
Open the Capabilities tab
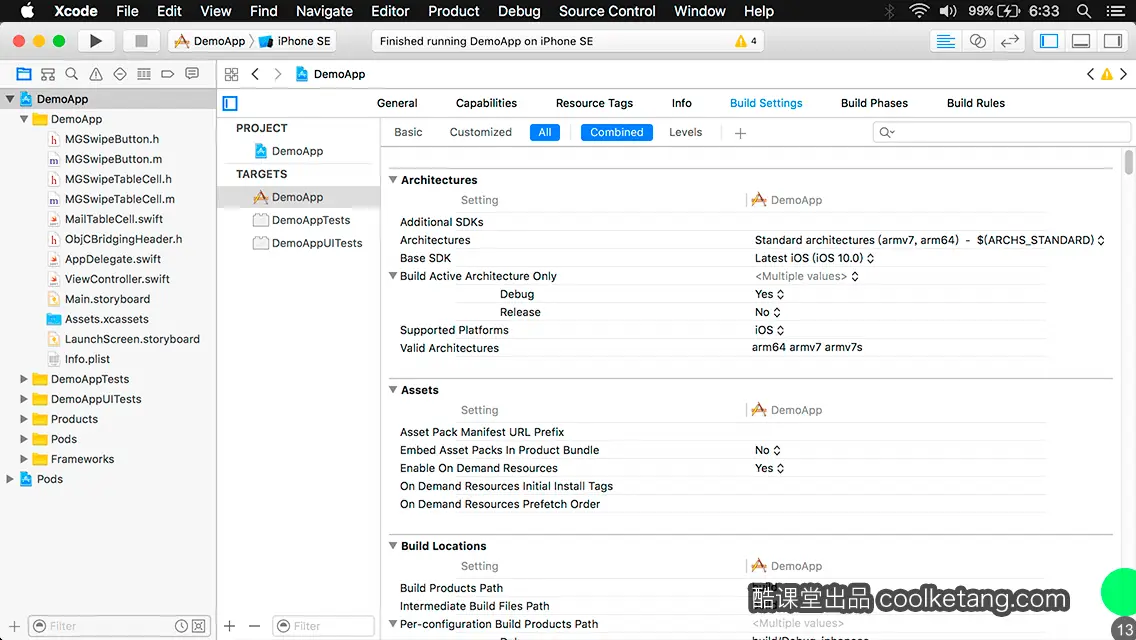(x=486, y=103)
